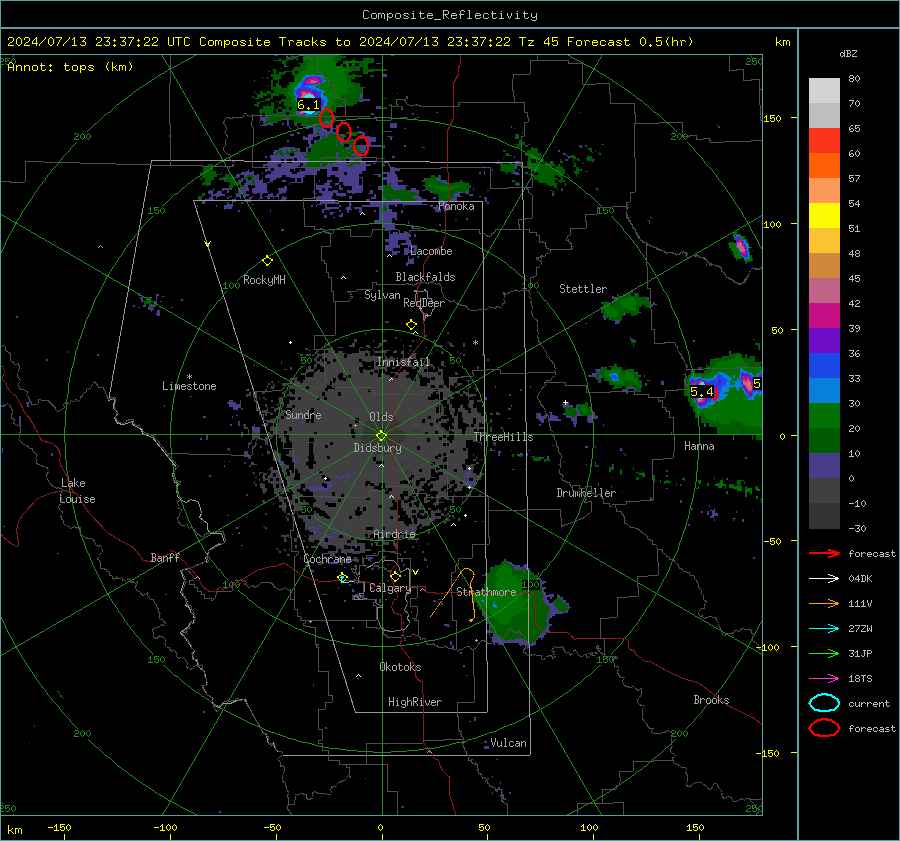Click the Hanna label
900x841 pixels.
click(x=699, y=446)
